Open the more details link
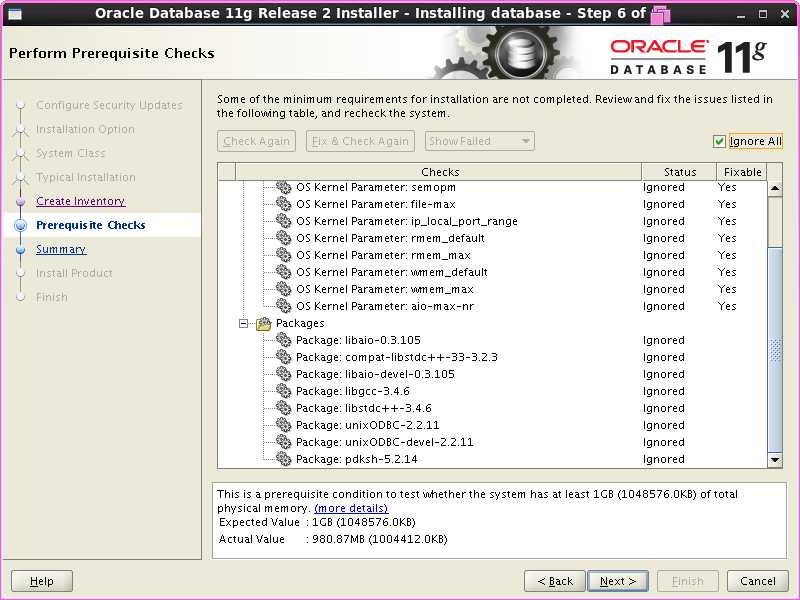Viewport: 800px width, 600px height. (351, 508)
